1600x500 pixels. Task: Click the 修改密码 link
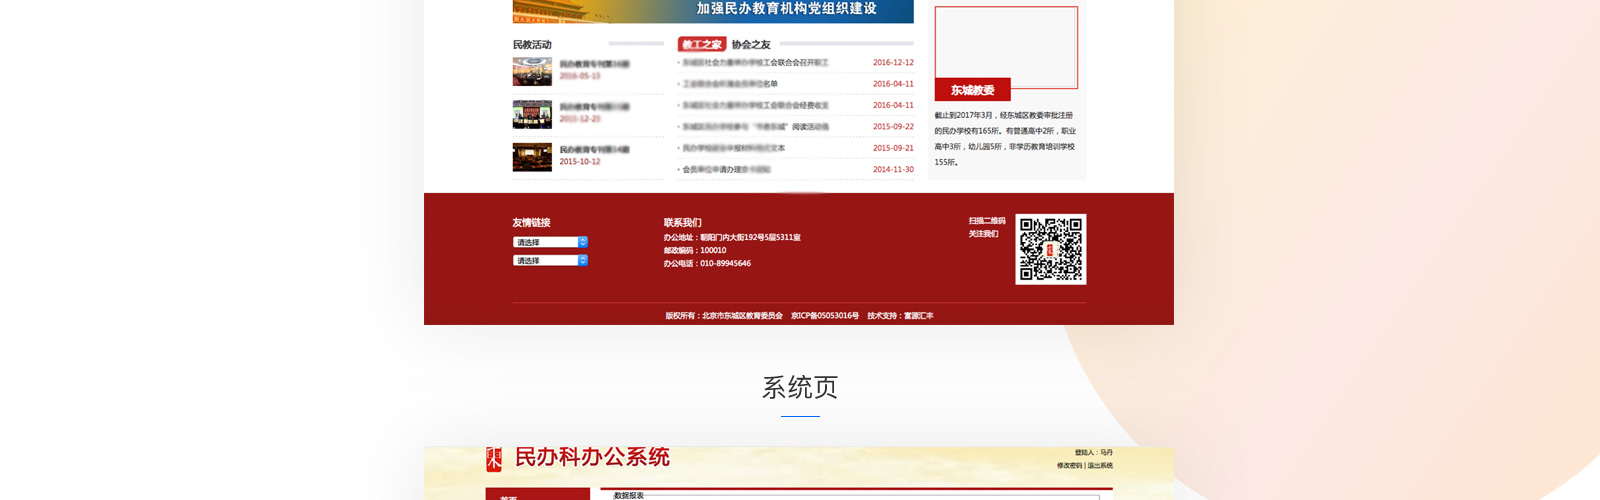(x=1069, y=466)
